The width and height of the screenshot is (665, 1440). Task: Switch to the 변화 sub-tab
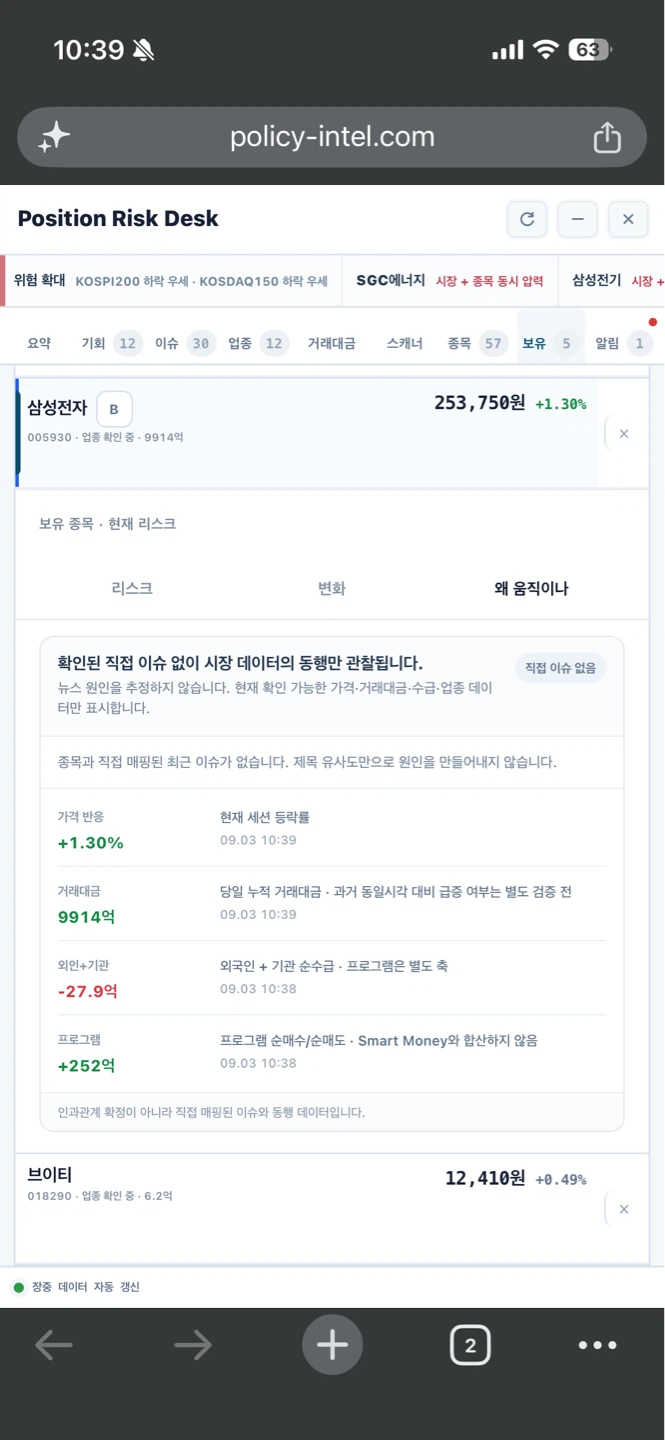coord(332,588)
